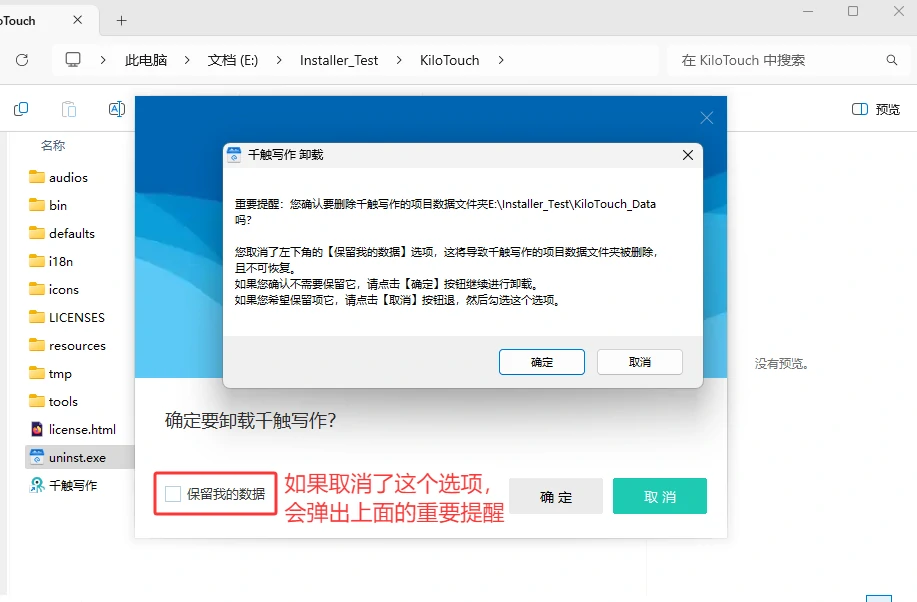Viewport: 917px width, 602px height.
Task: Click 取消 in the alert dialog
Action: tap(640, 362)
